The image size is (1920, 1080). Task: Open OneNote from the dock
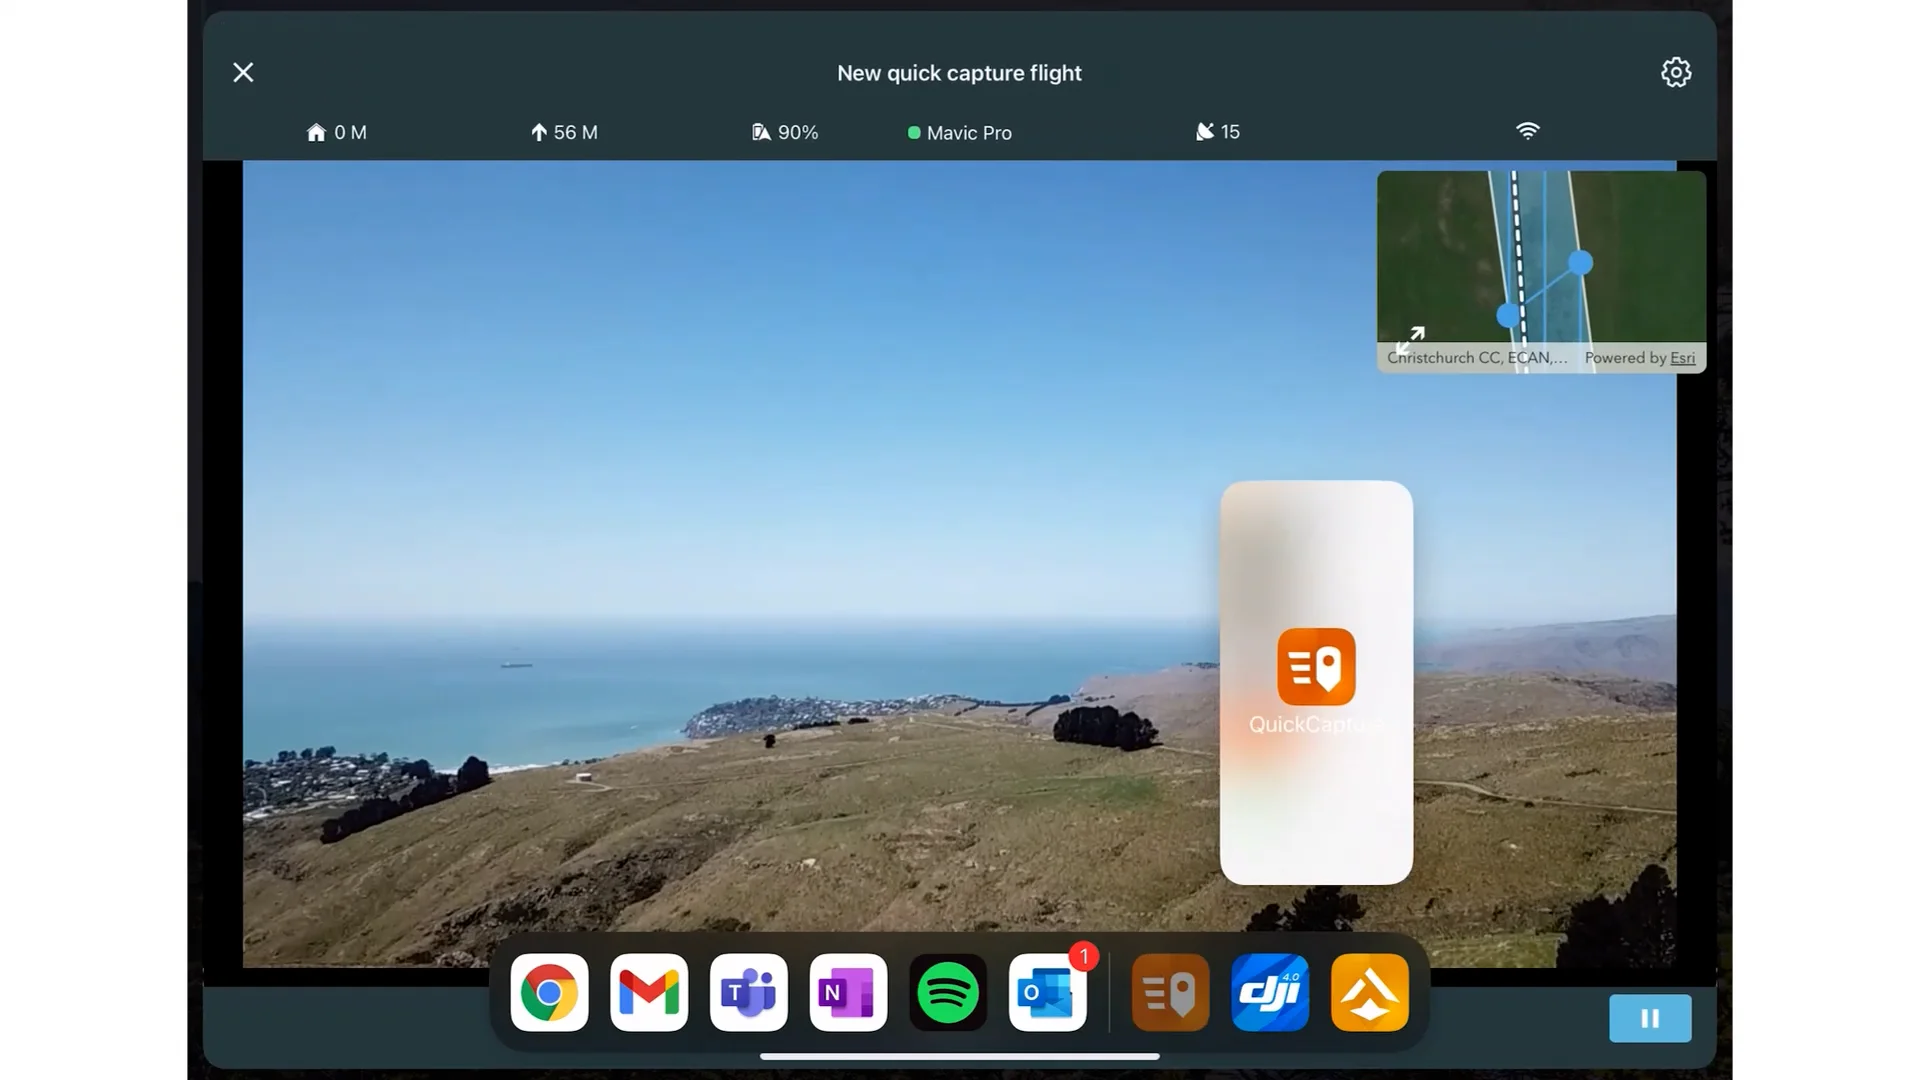click(848, 993)
